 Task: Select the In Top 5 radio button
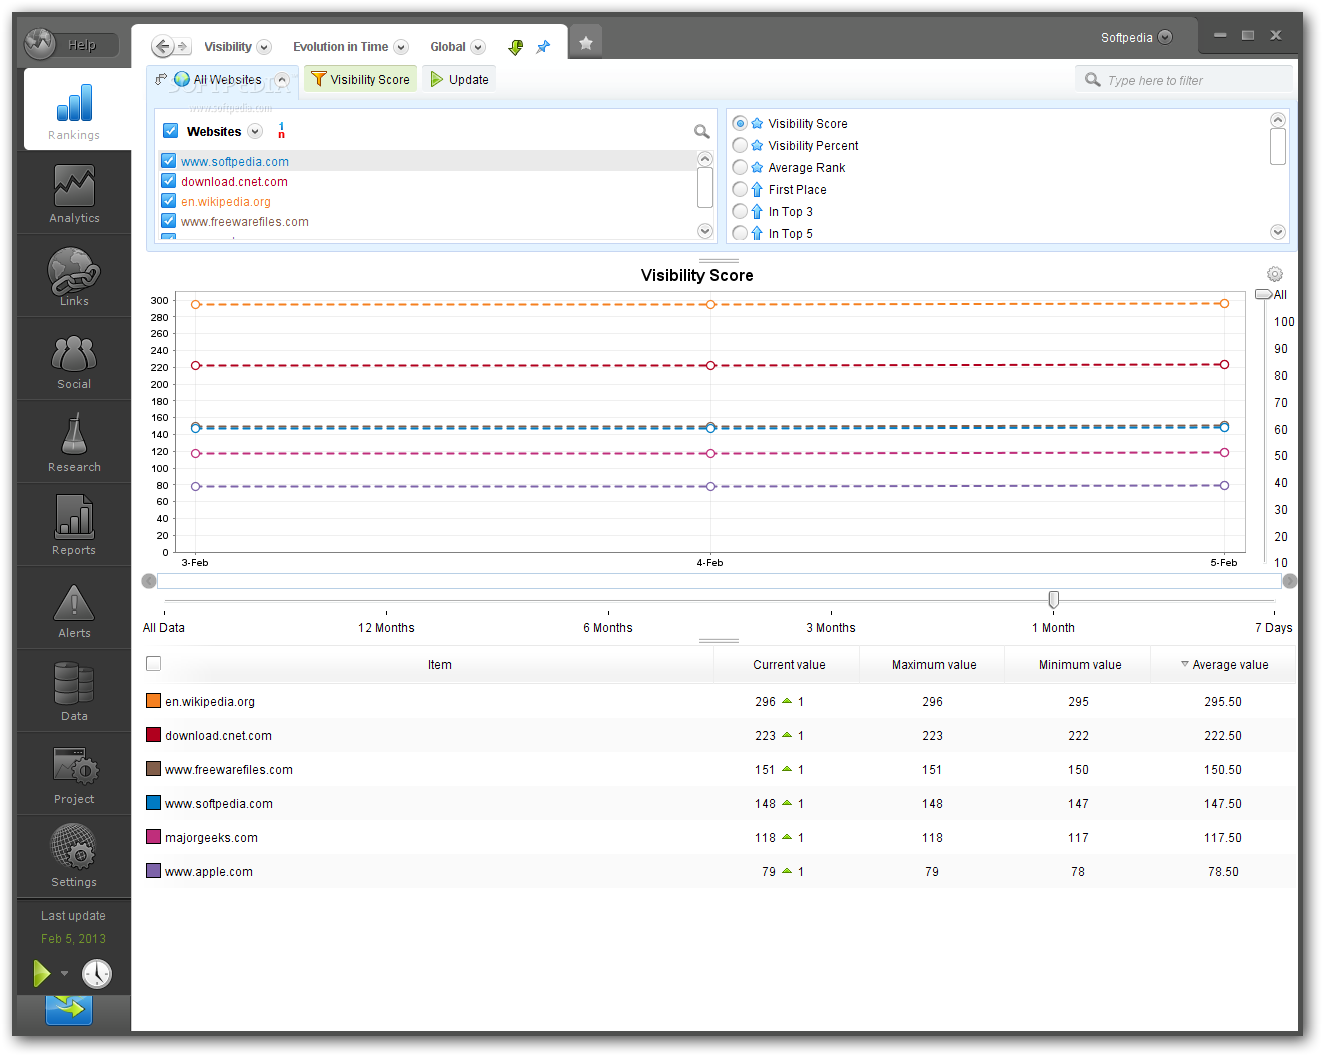click(740, 233)
